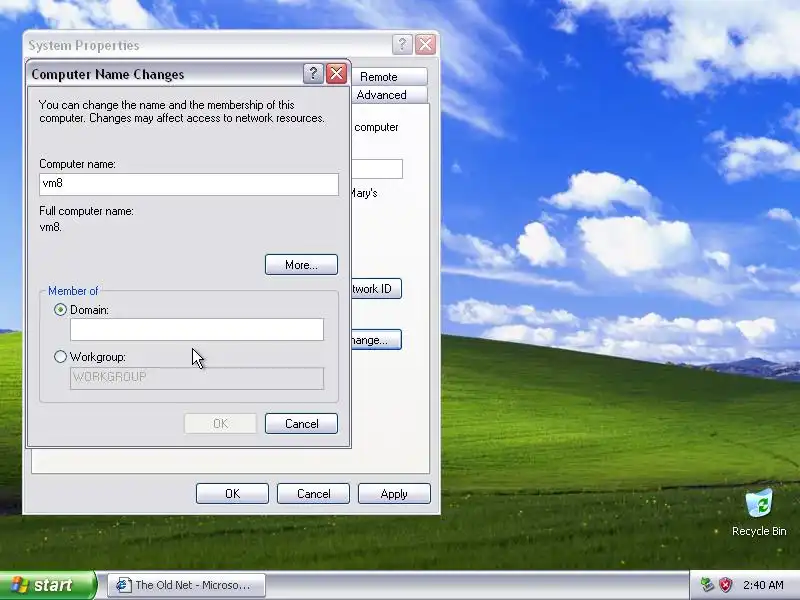Click Apply in the System Properties window
This screenshot has height=600, width=800.
click(x=394, y=493)
